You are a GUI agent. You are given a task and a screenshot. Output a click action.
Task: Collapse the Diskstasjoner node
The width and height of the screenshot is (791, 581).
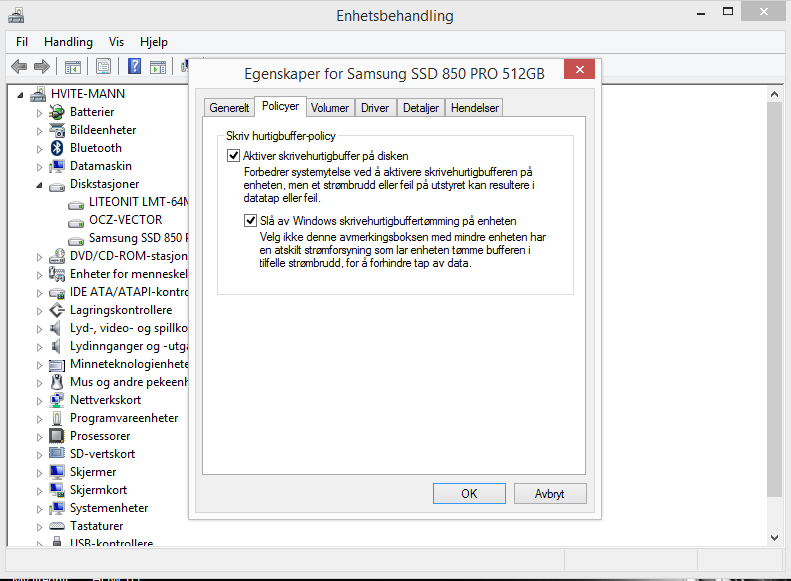[x=39, y=185]
